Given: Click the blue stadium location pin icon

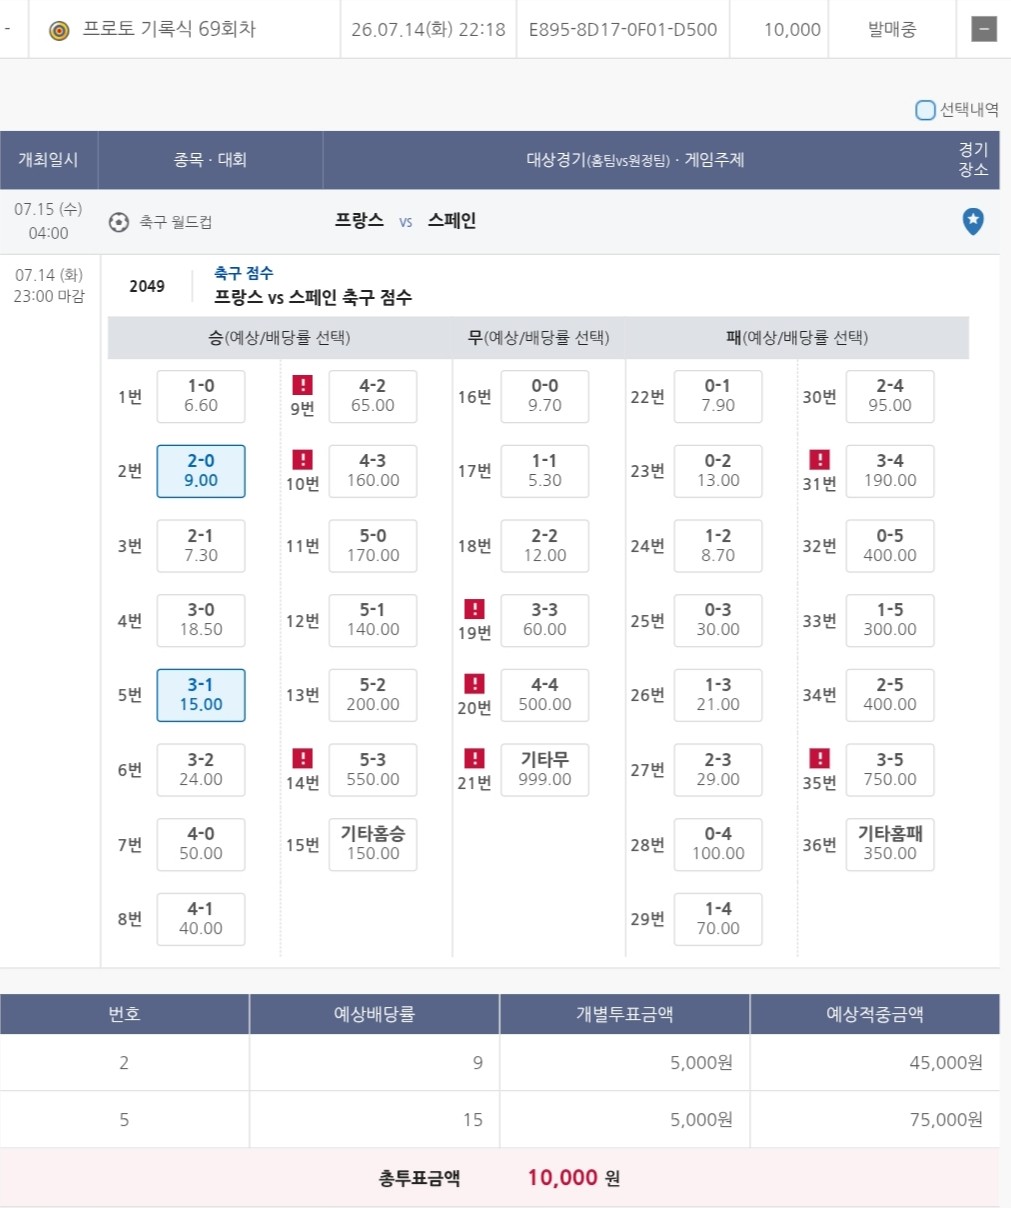Looking at the screenshot, I should click(x=972, y=221).
